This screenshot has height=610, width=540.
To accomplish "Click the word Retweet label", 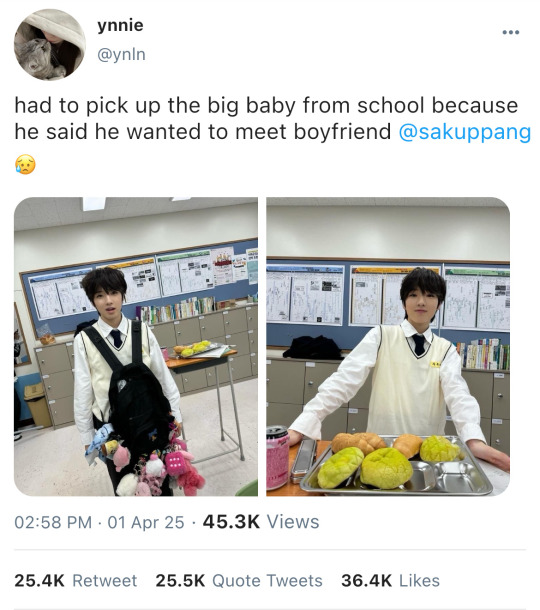I will point(105,580).
